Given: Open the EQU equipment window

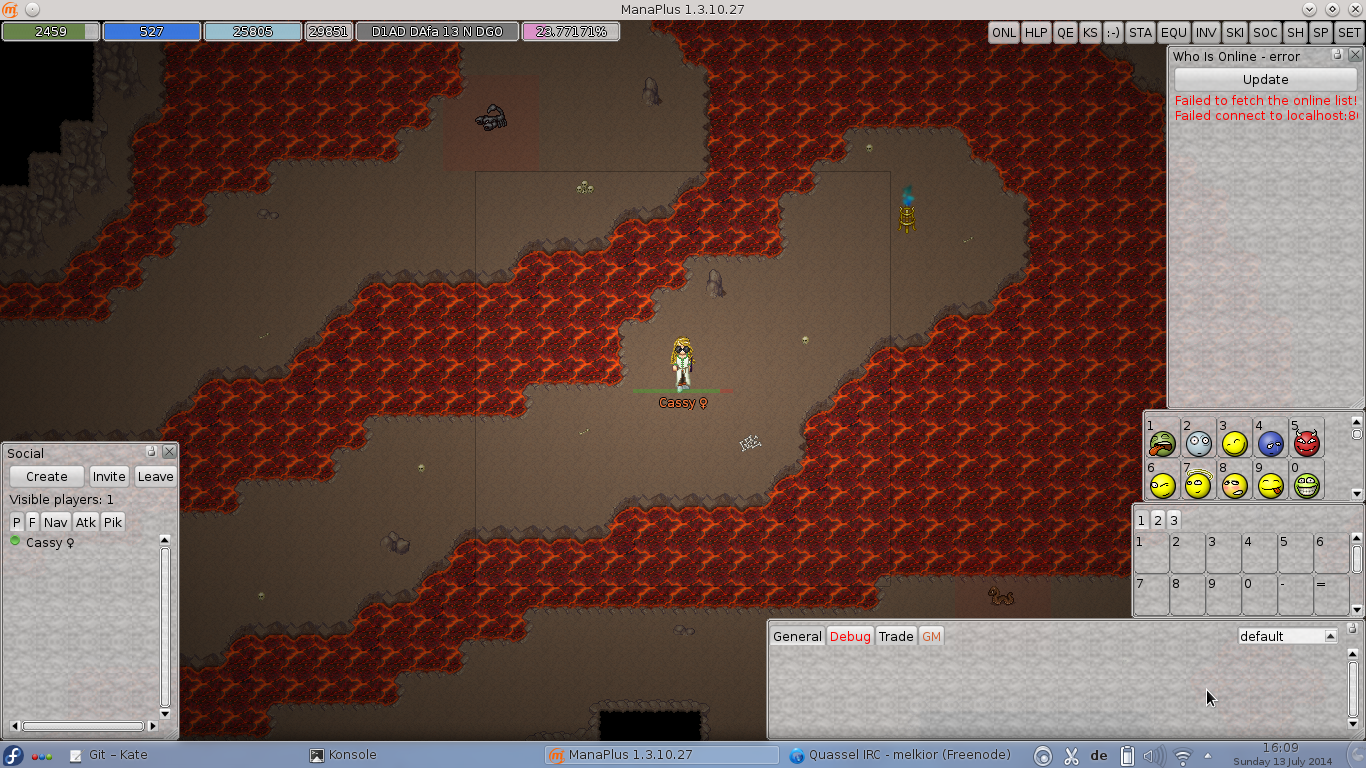Looking at the screenshot, I should coord(1174,32).
